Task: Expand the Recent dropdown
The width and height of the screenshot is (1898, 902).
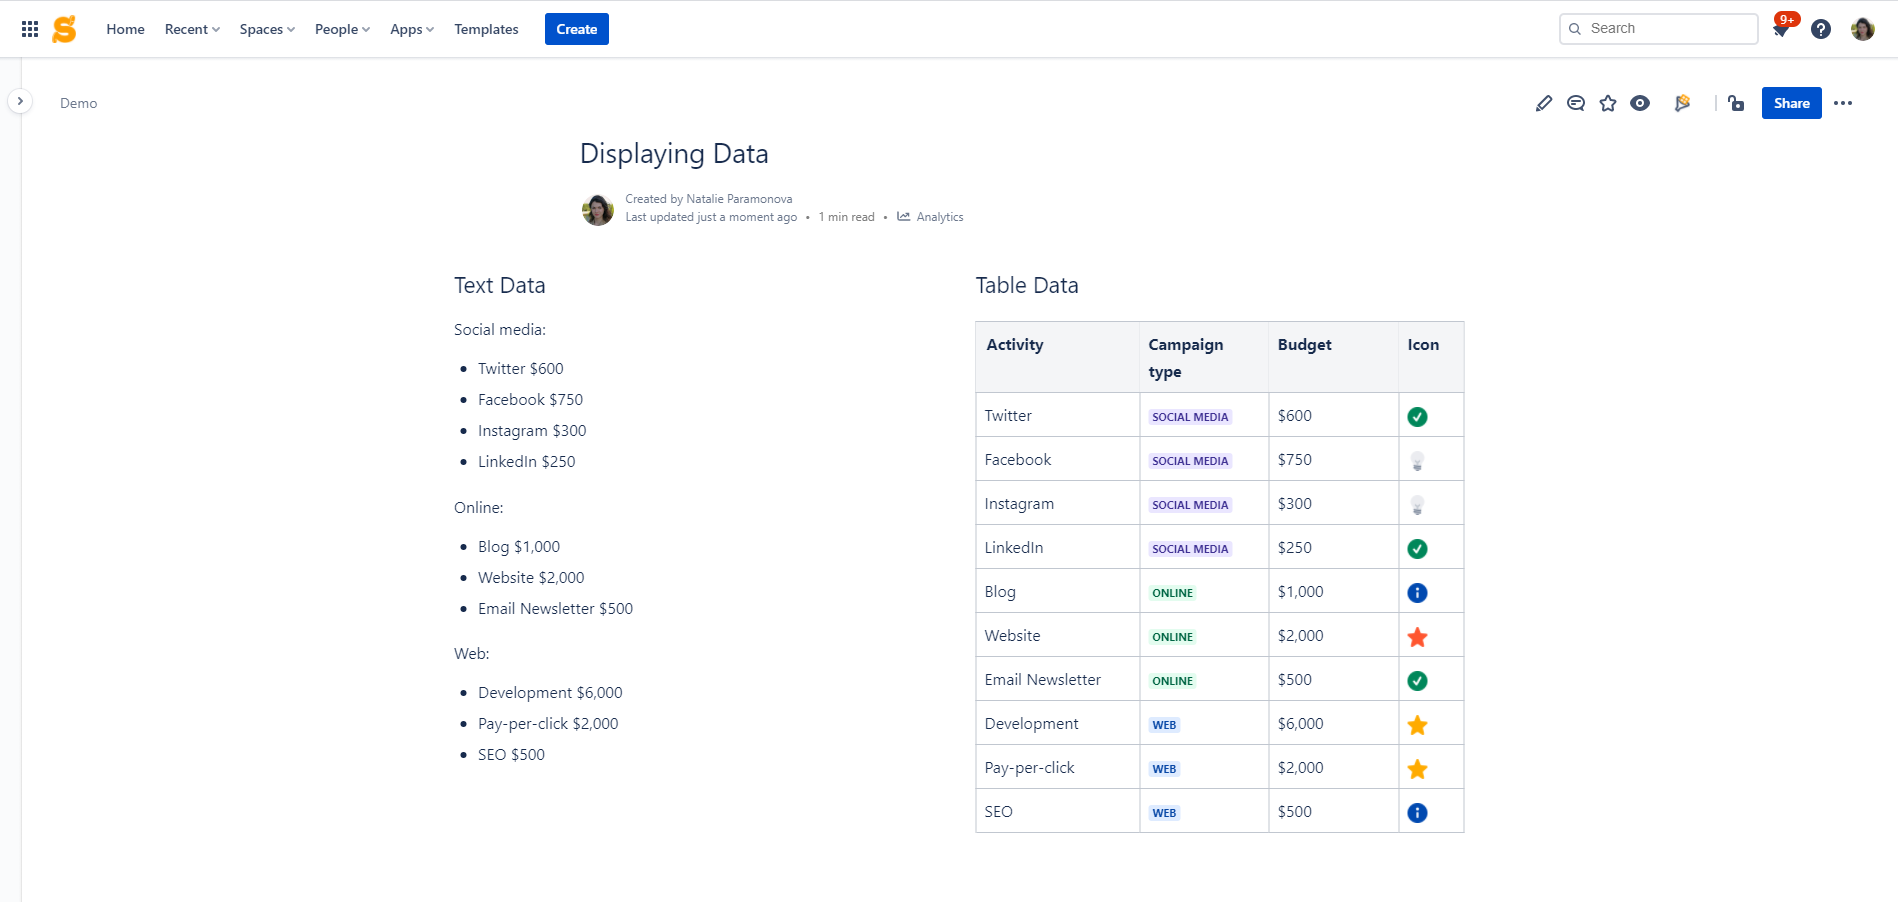Action: [191, 29]
